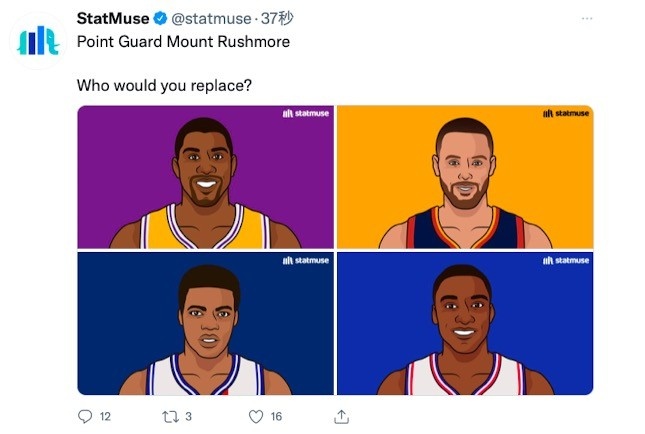Open the orange background player image
Screen dimensions: 645x434
(x=465, y=176)
